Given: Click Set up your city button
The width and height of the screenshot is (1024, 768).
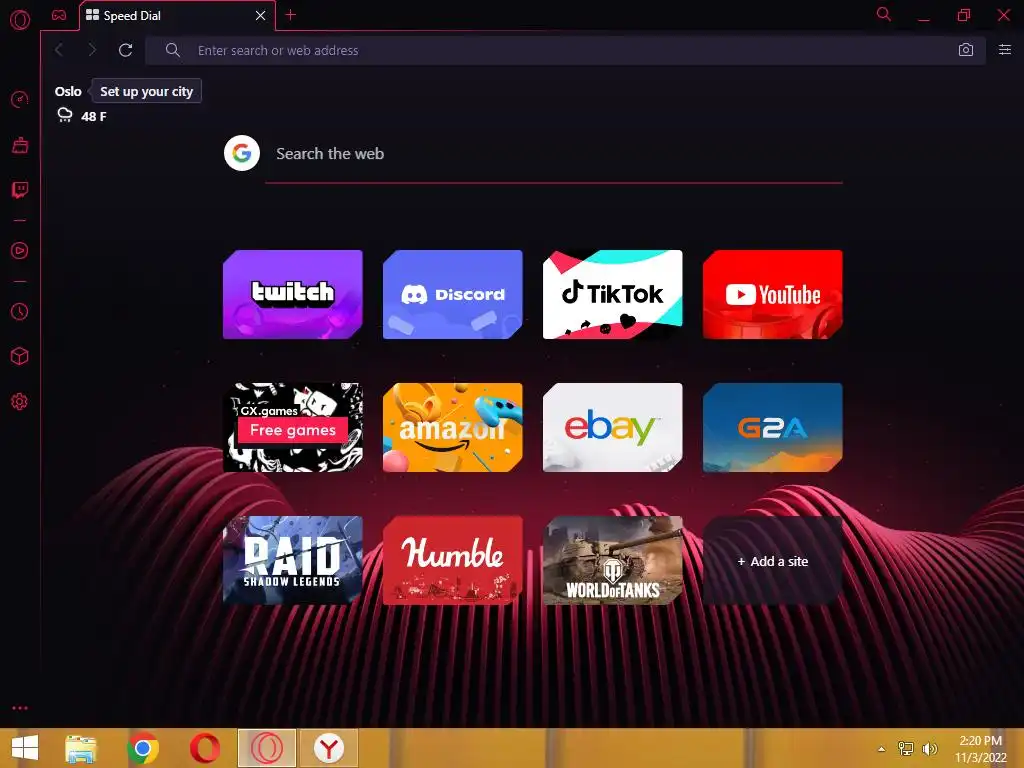Looking at the screenshot, I should pyautogui.click(x=146, y=91).
